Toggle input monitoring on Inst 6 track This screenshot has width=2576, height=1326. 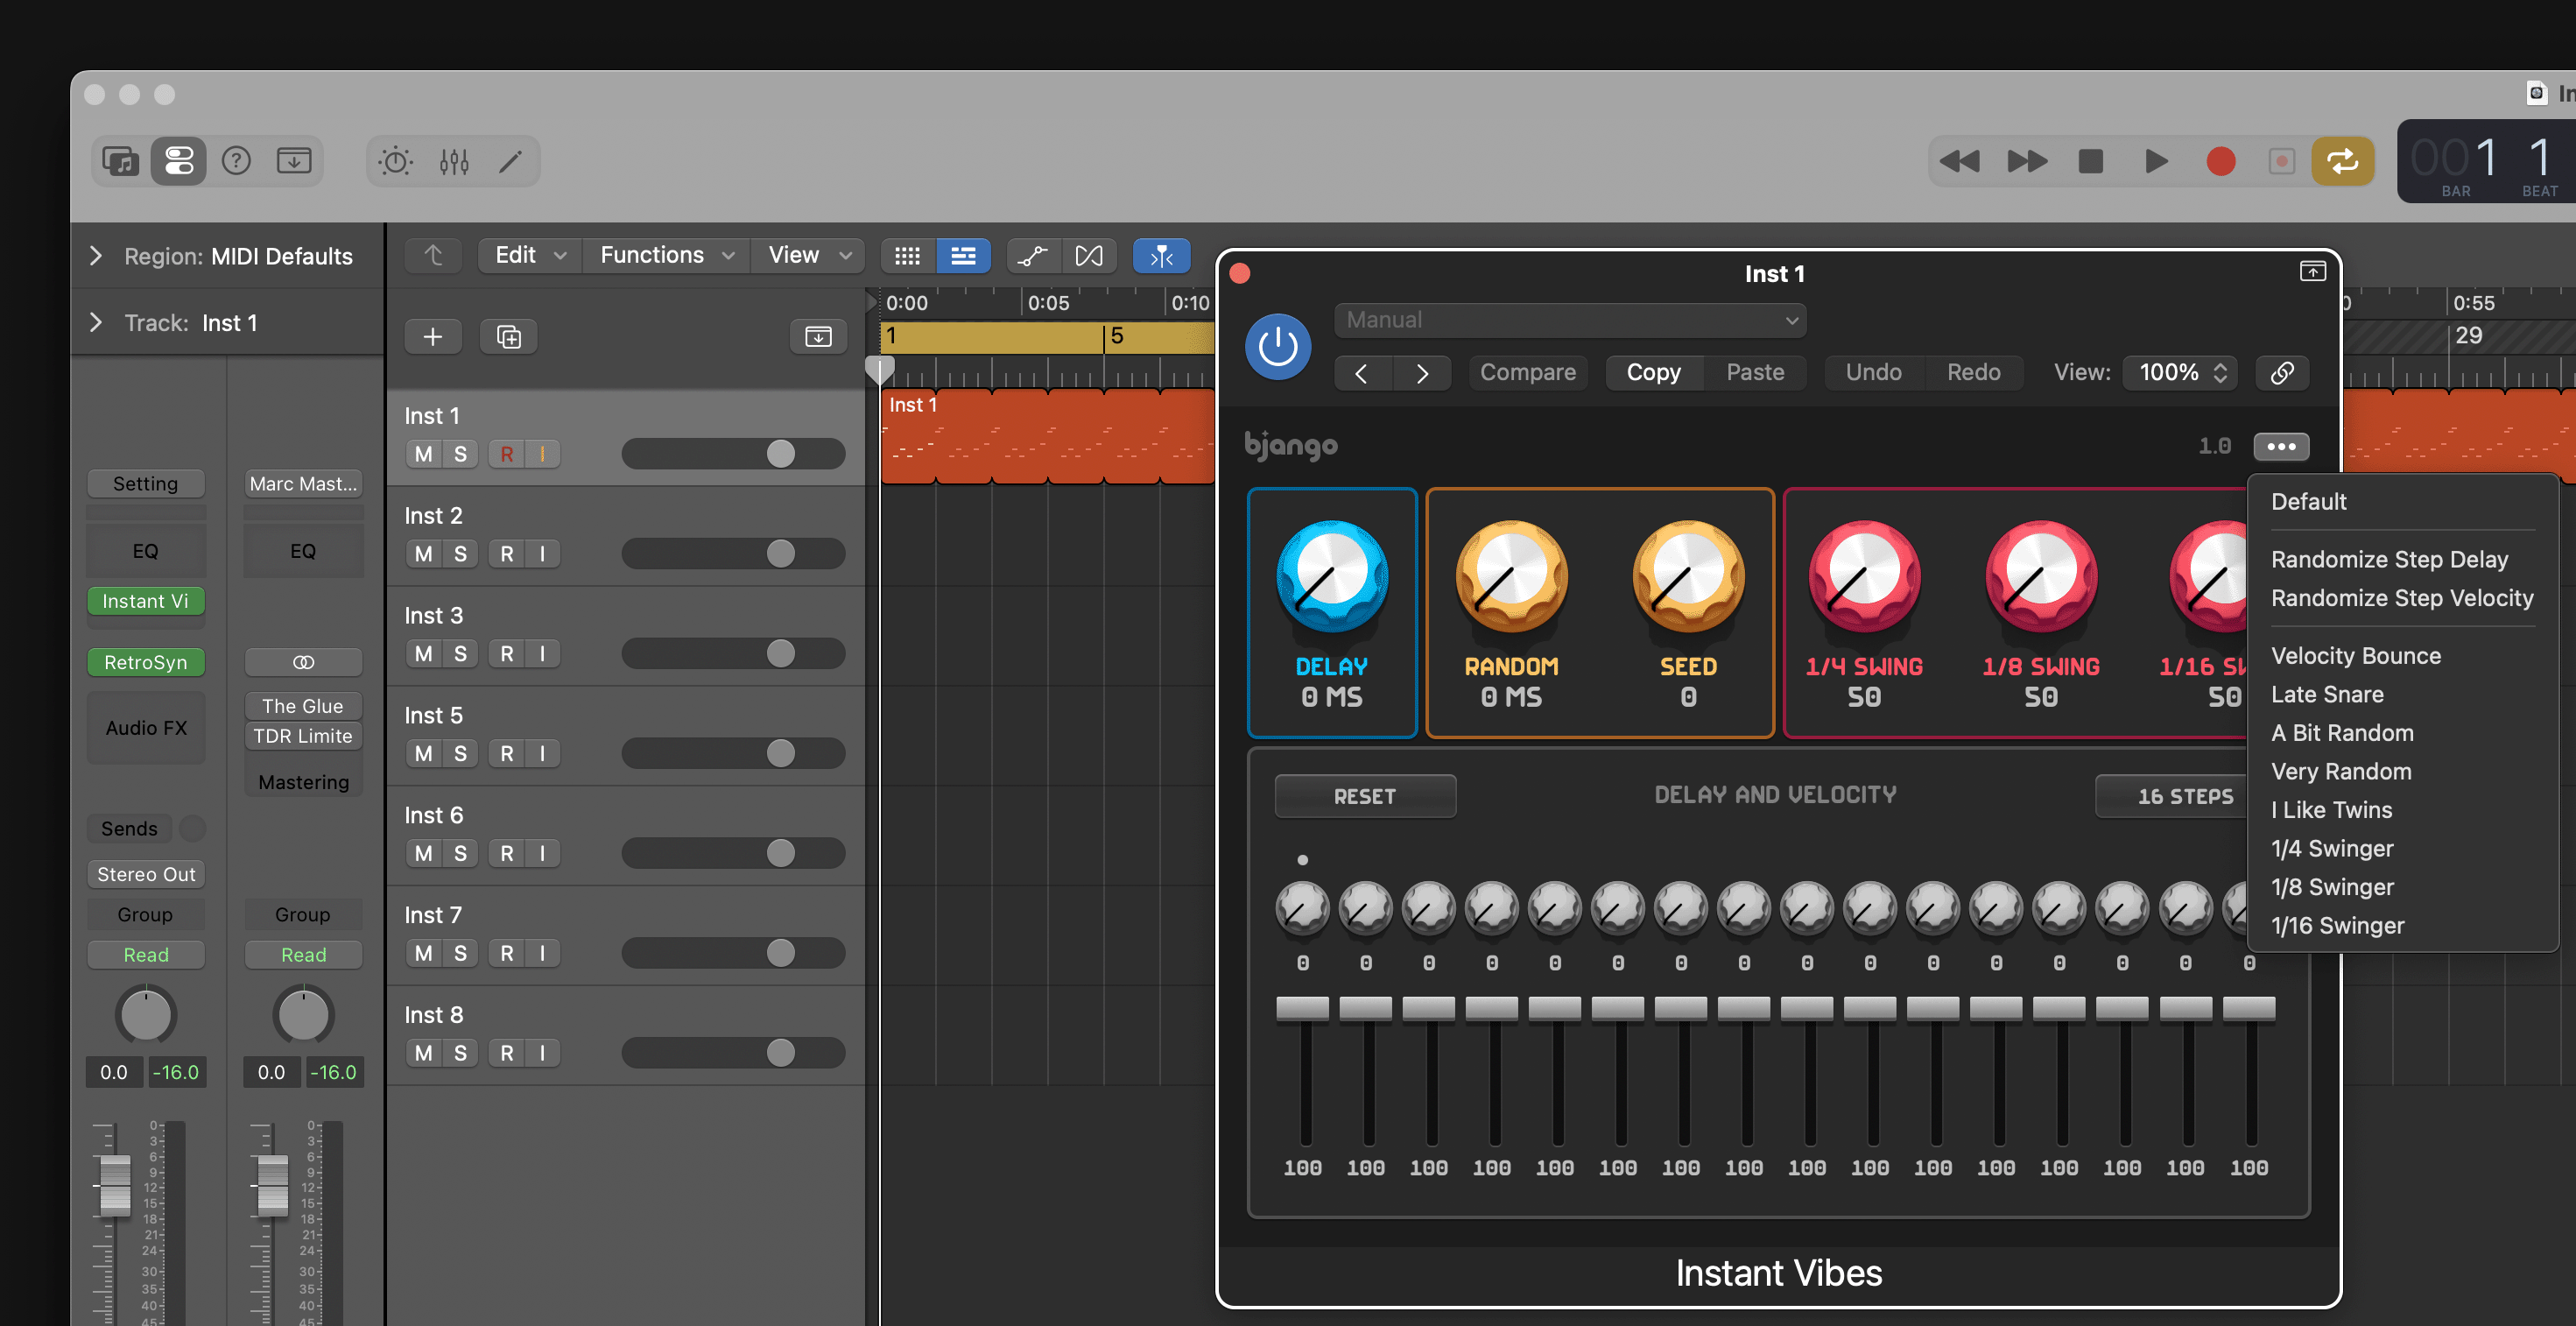542,854
